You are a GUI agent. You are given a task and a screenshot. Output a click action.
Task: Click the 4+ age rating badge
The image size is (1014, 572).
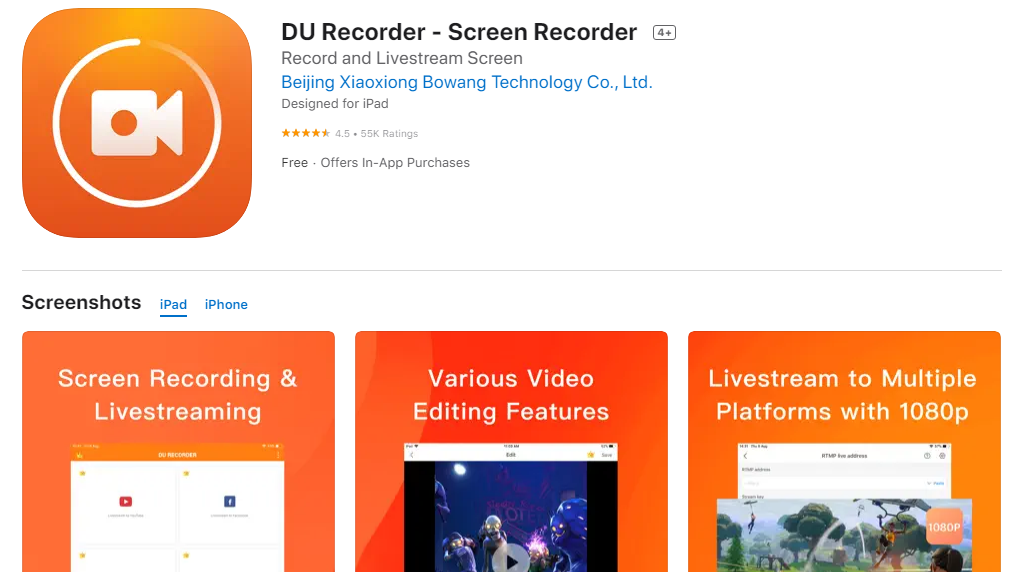[664, 32]
